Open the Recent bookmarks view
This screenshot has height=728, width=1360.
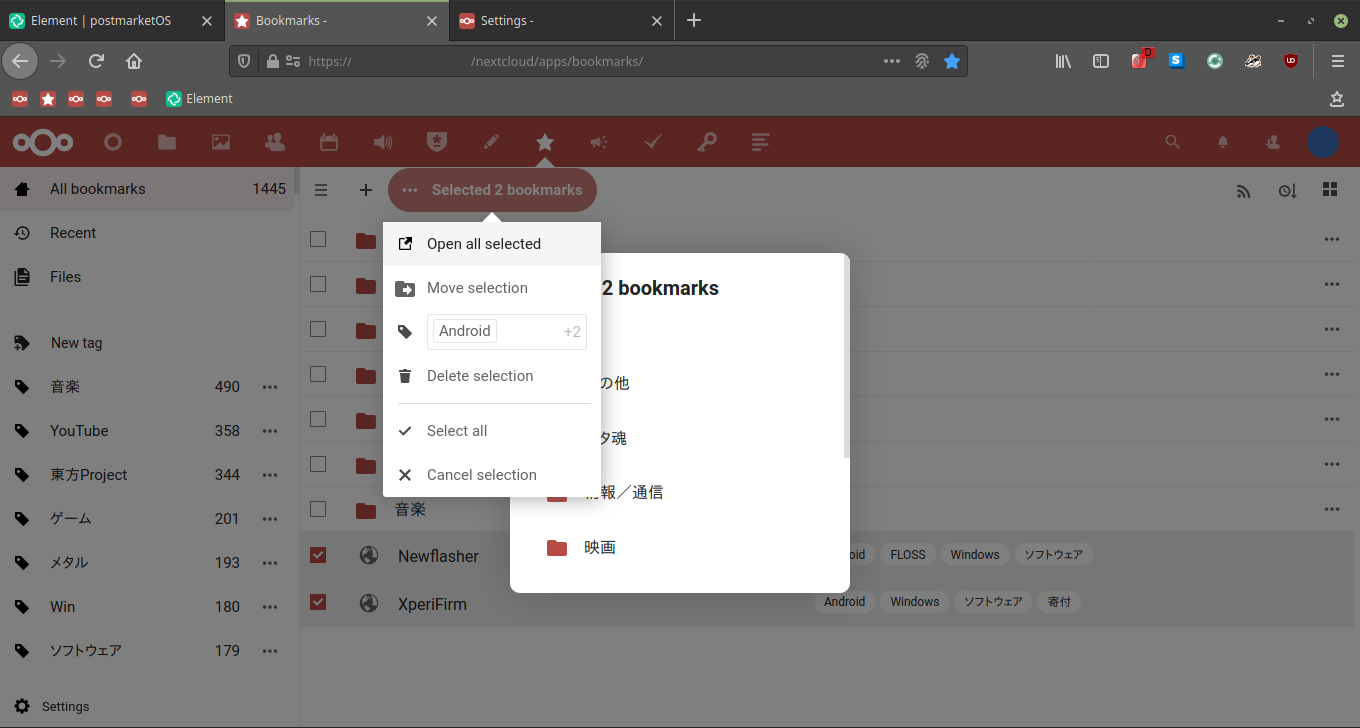pos(70,232)
